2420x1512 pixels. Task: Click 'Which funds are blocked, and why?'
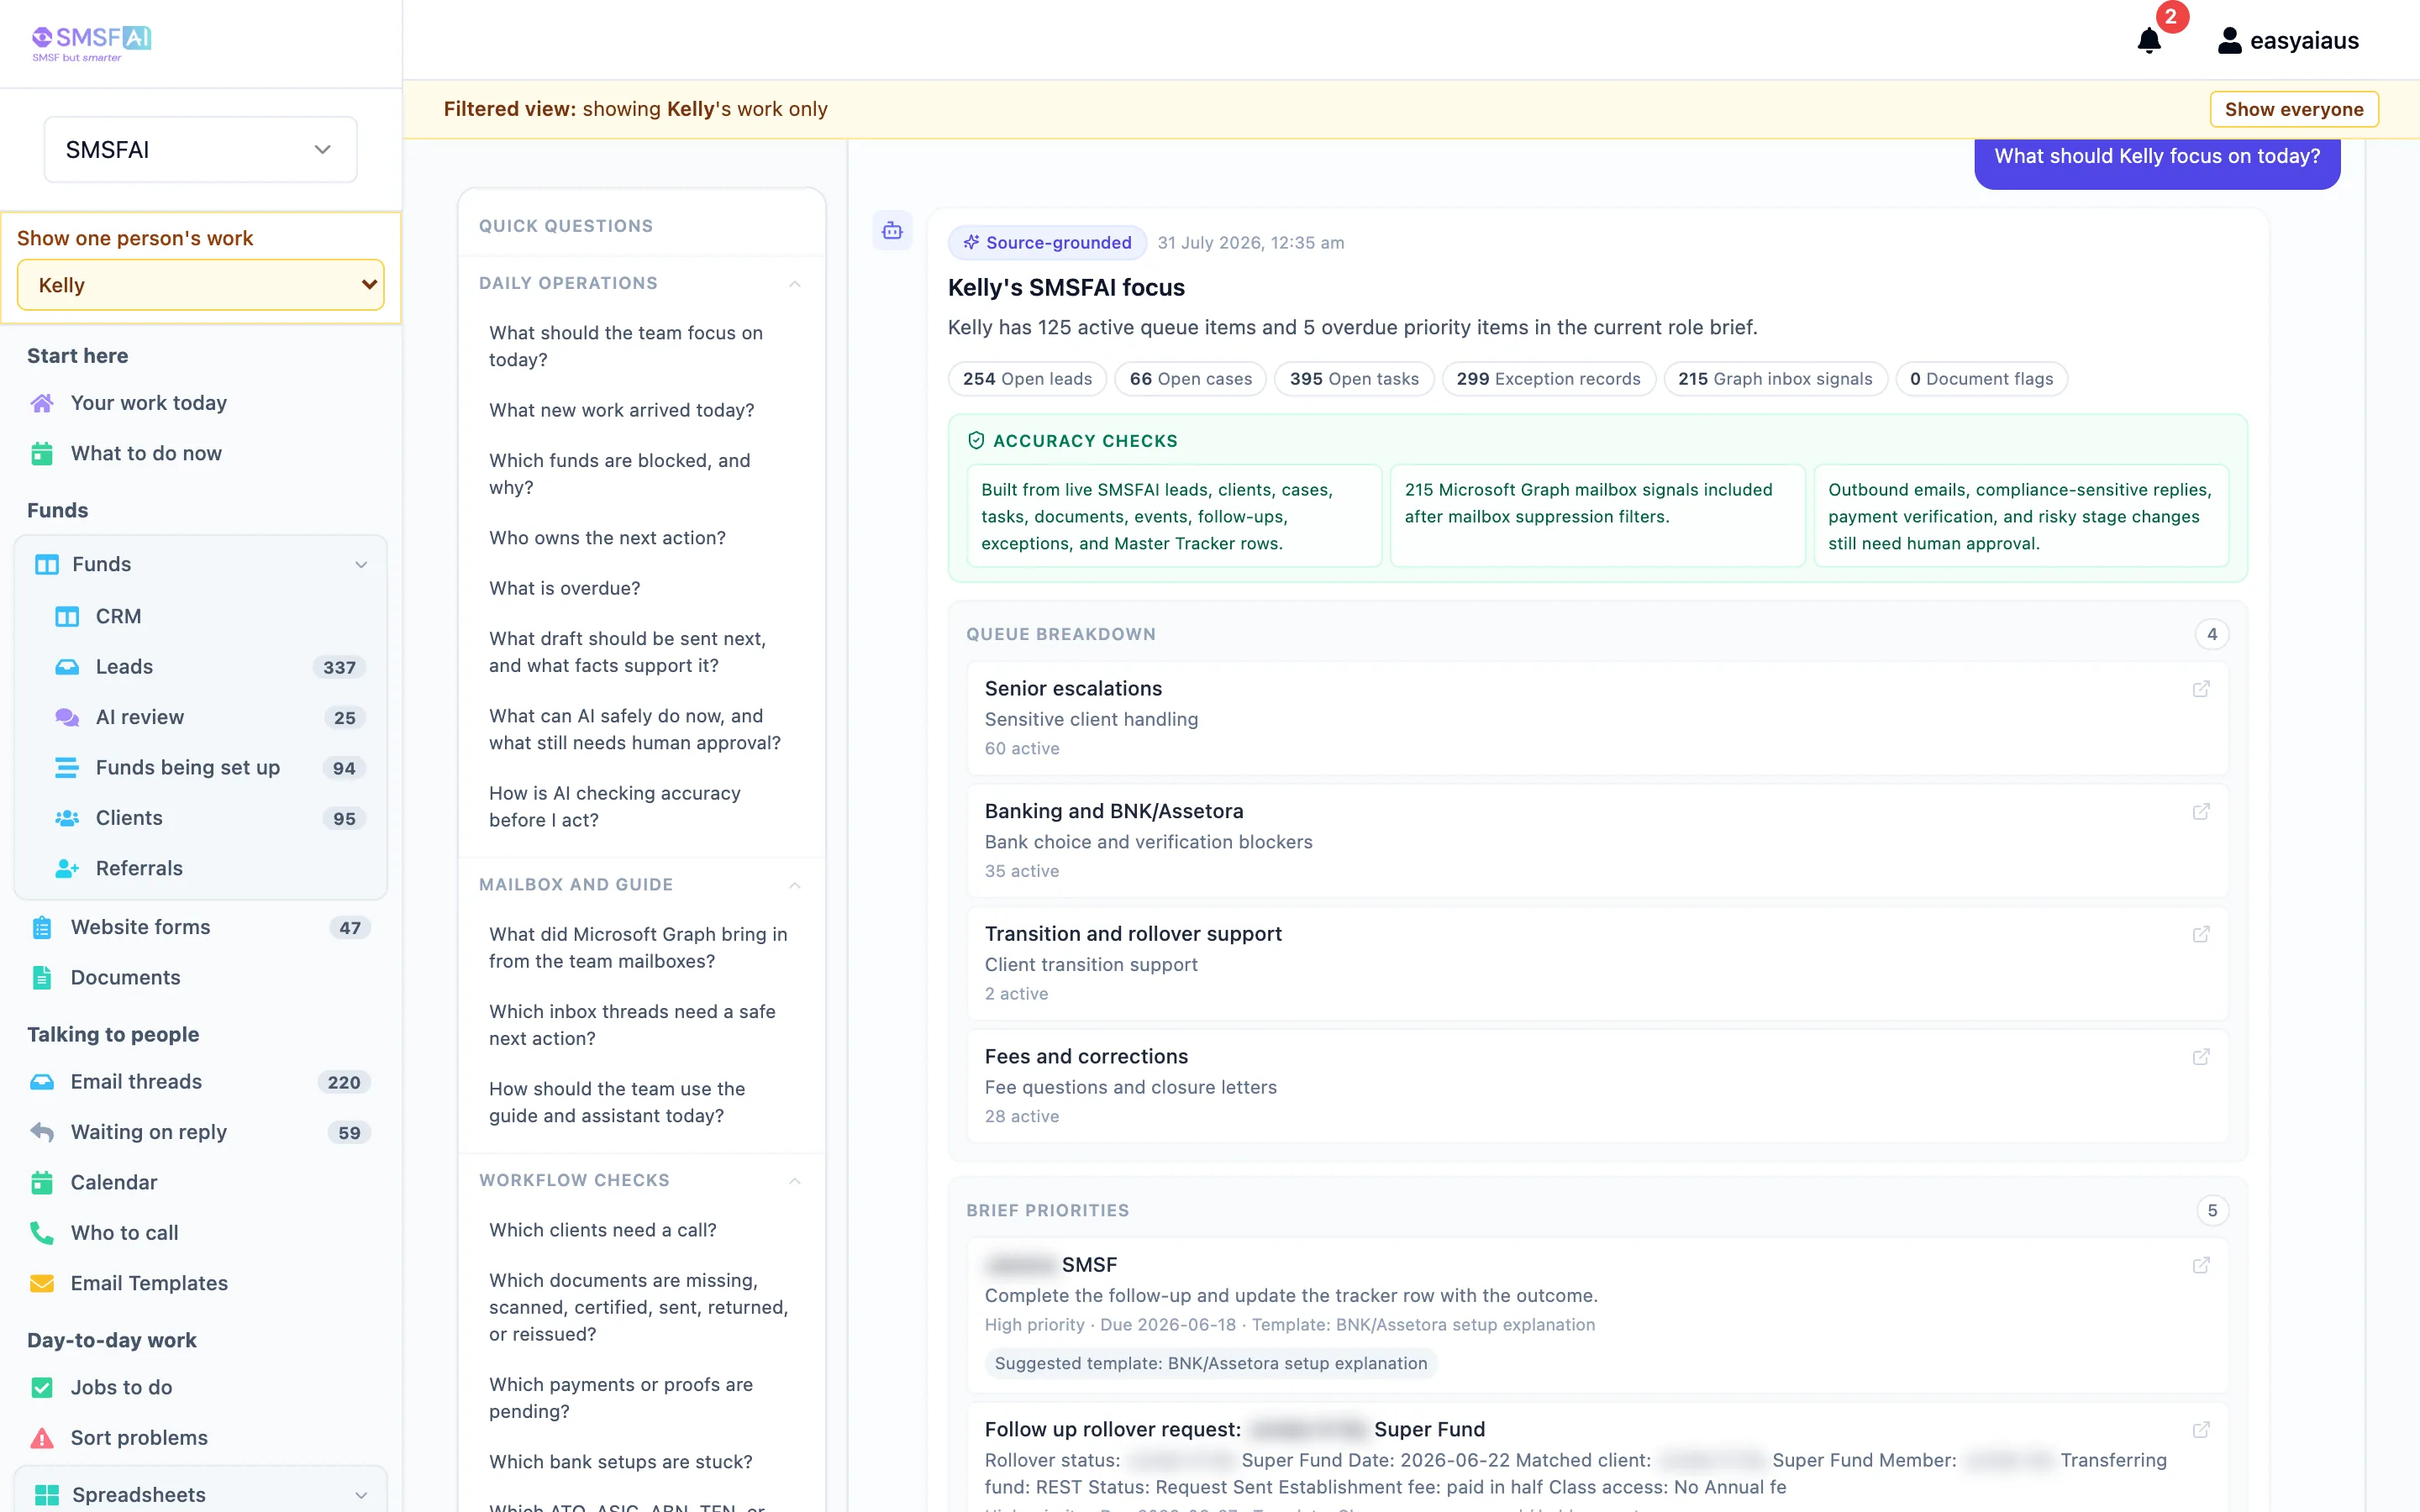click(619, 474)
